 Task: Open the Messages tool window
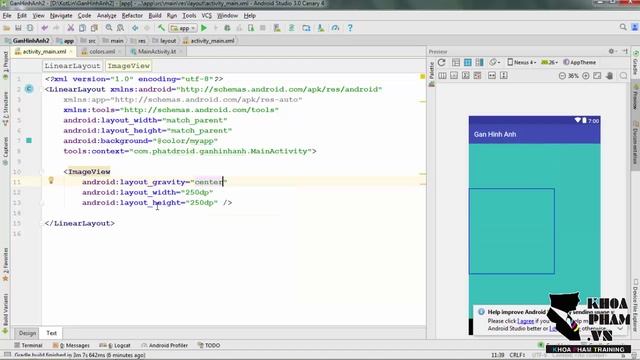(x=71, y=345)
